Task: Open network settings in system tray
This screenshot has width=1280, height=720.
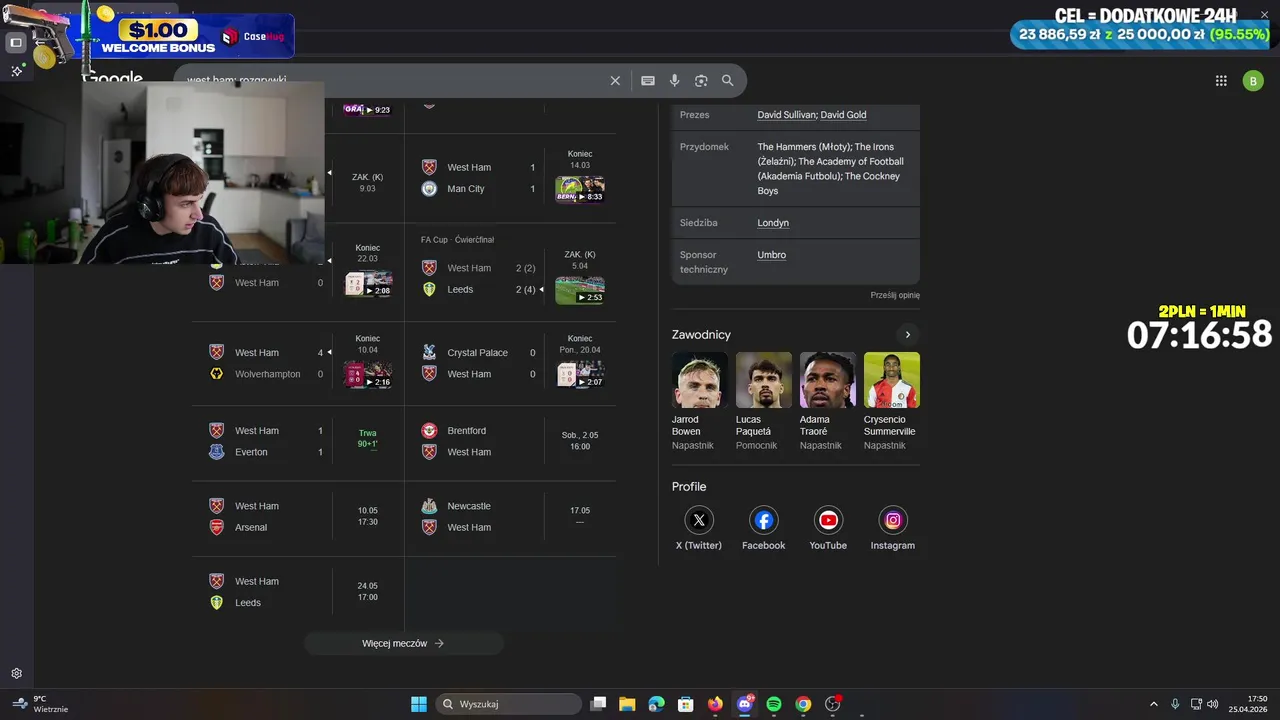Action: [1196, 704]
